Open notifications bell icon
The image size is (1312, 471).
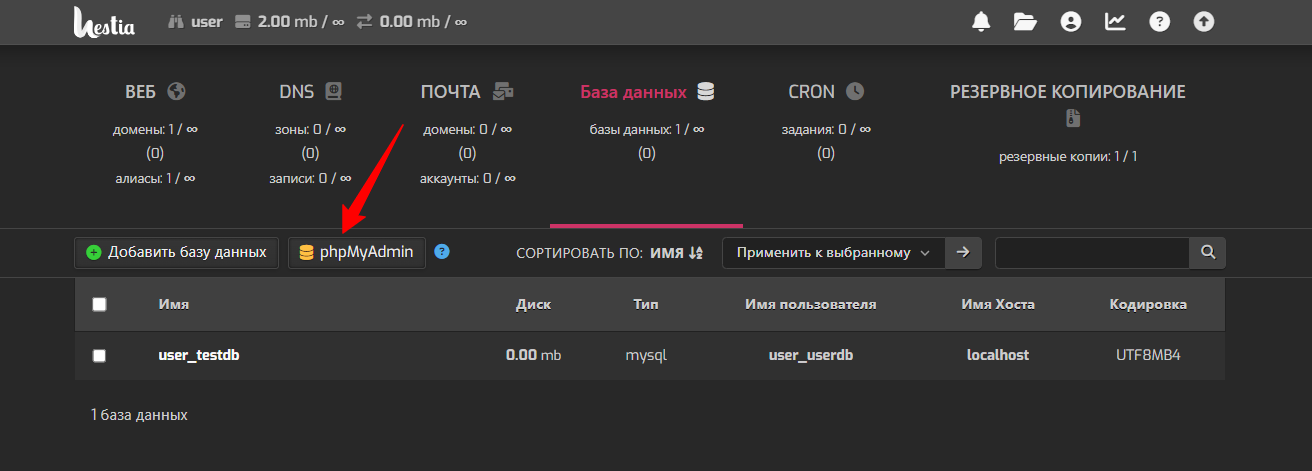(981, 21)
